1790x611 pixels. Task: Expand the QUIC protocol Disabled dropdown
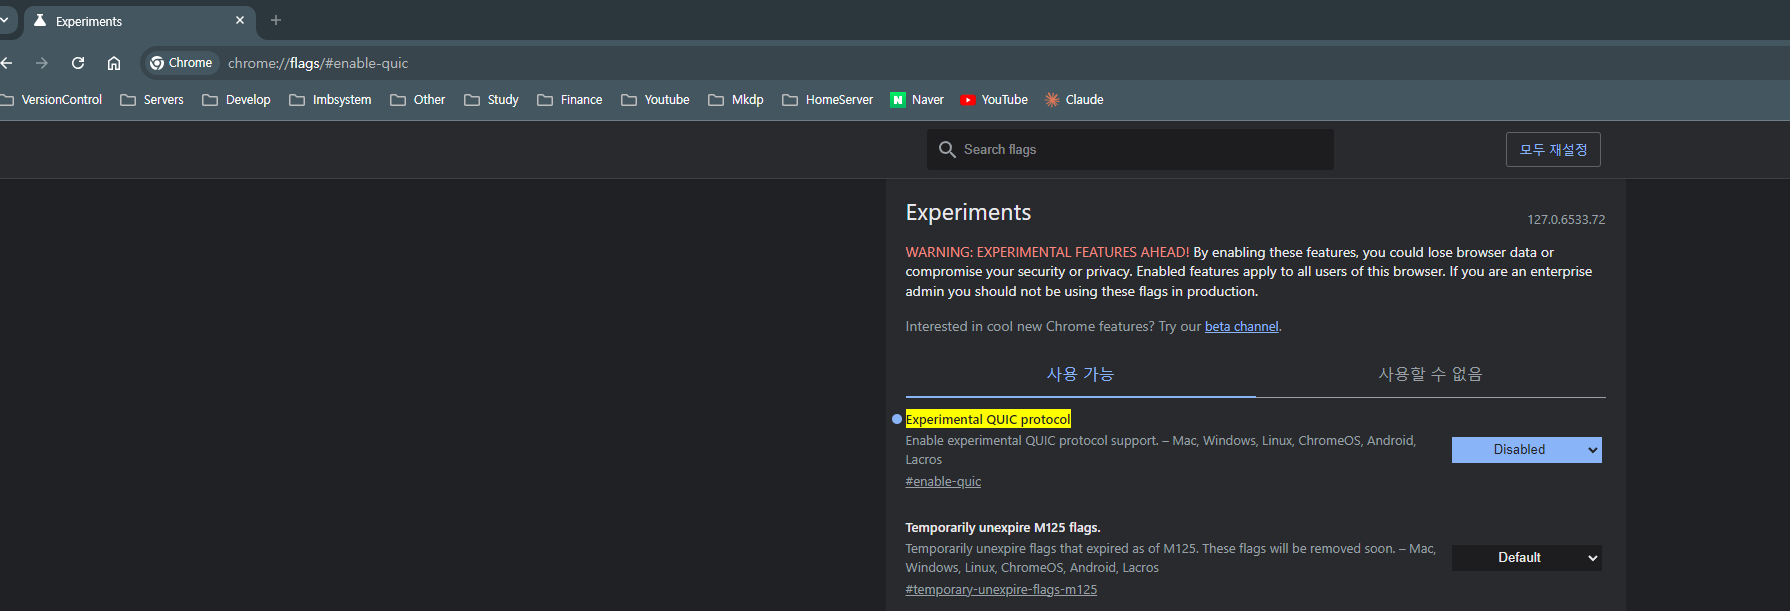[1526, 450]
